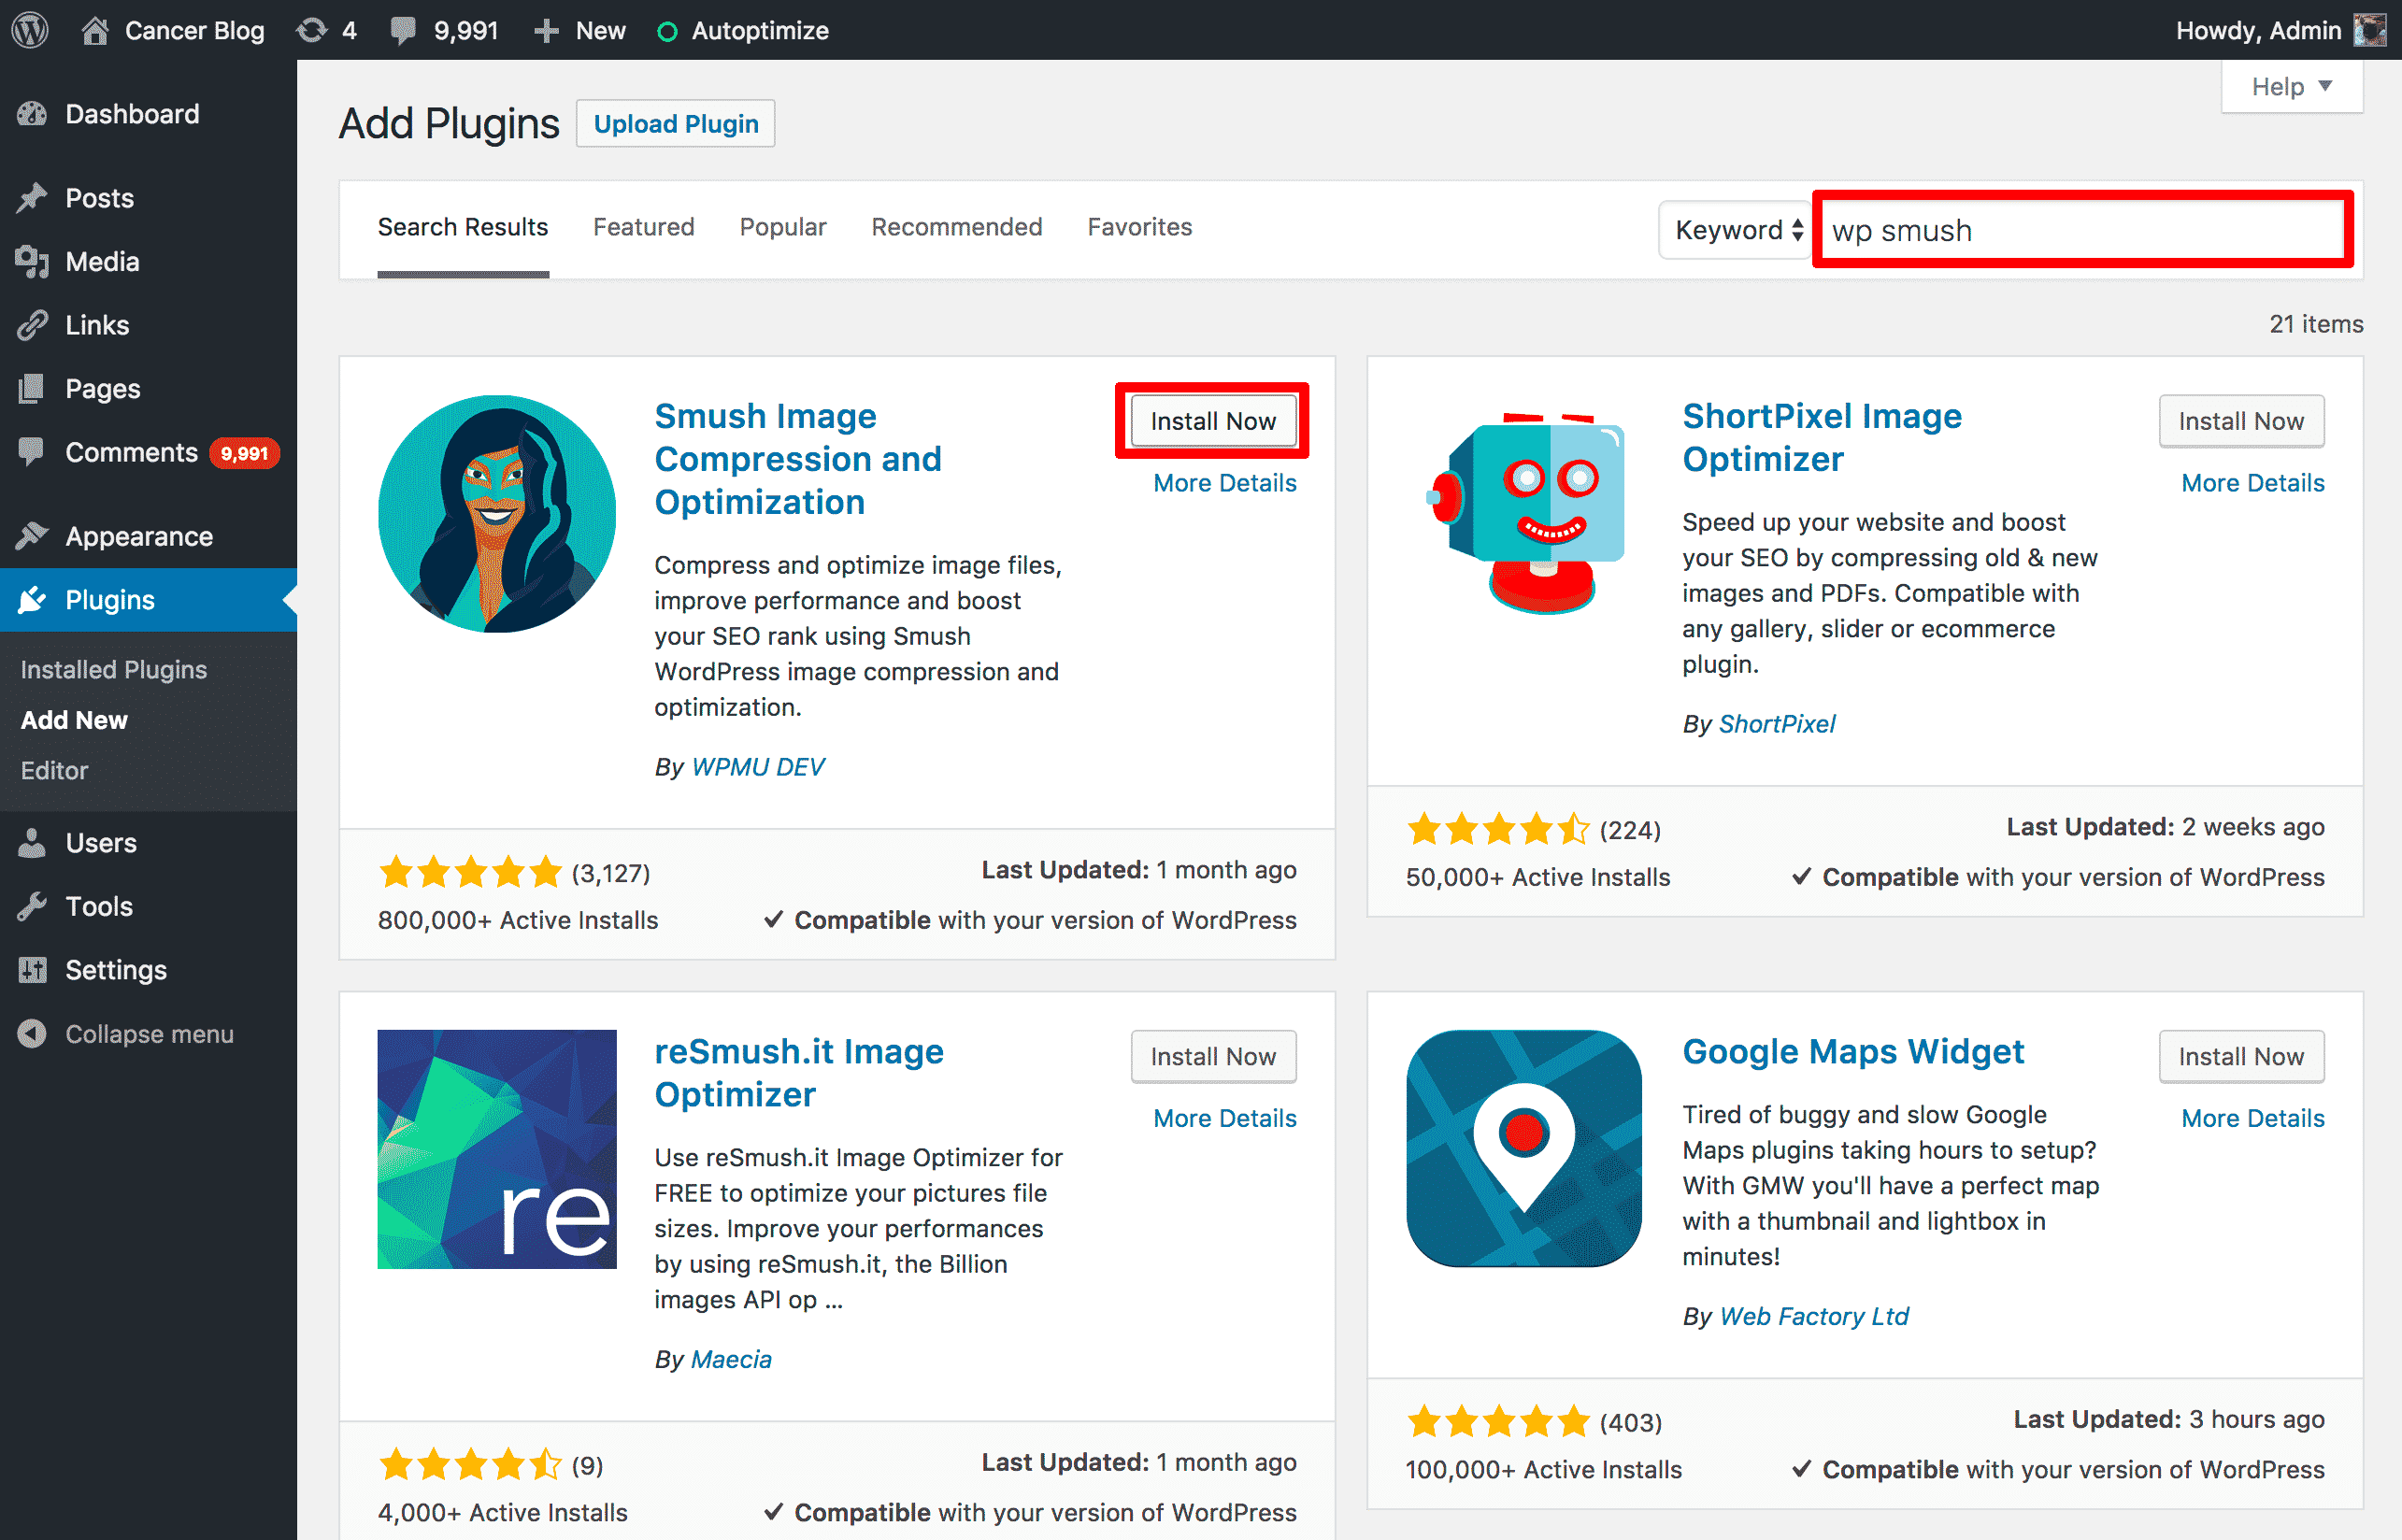This screenshot has height=1540, width=2402.
Task: Open the Google Maps Widget title link
Action: tap(1853, 1052)
